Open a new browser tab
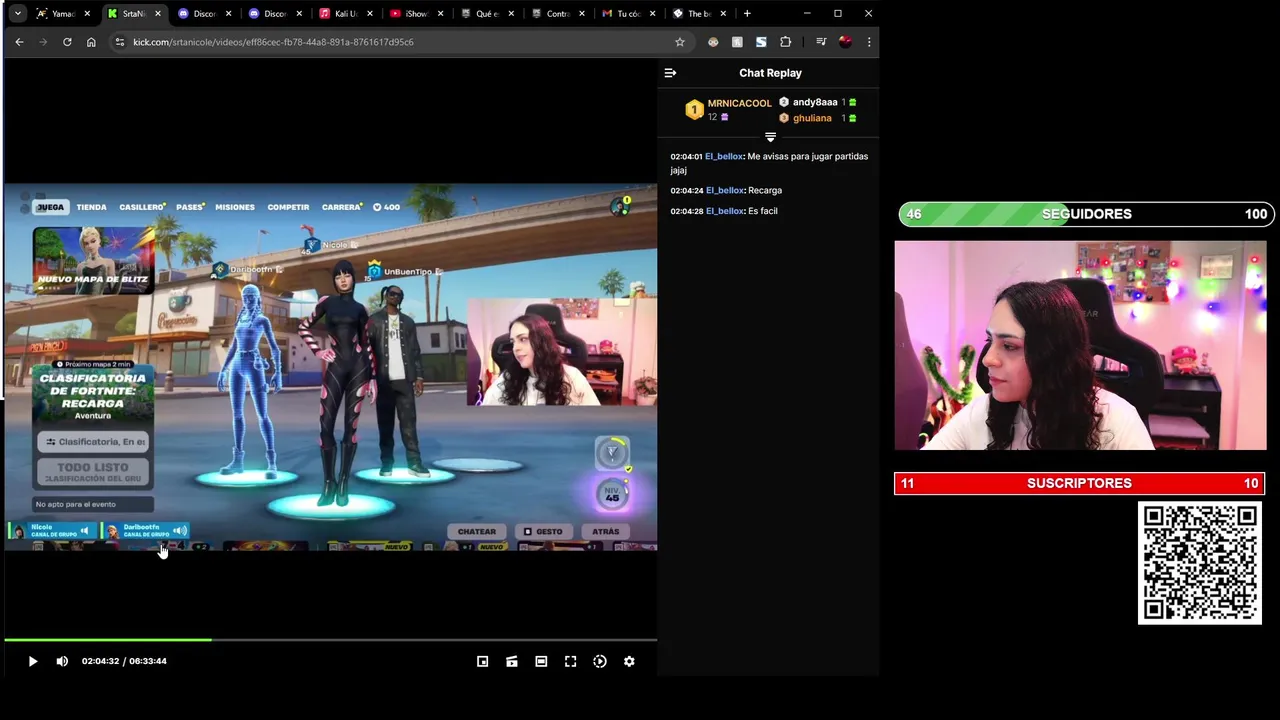This screenshot has width=1280, height=720. pyautogui.click(x=747, y=14)
